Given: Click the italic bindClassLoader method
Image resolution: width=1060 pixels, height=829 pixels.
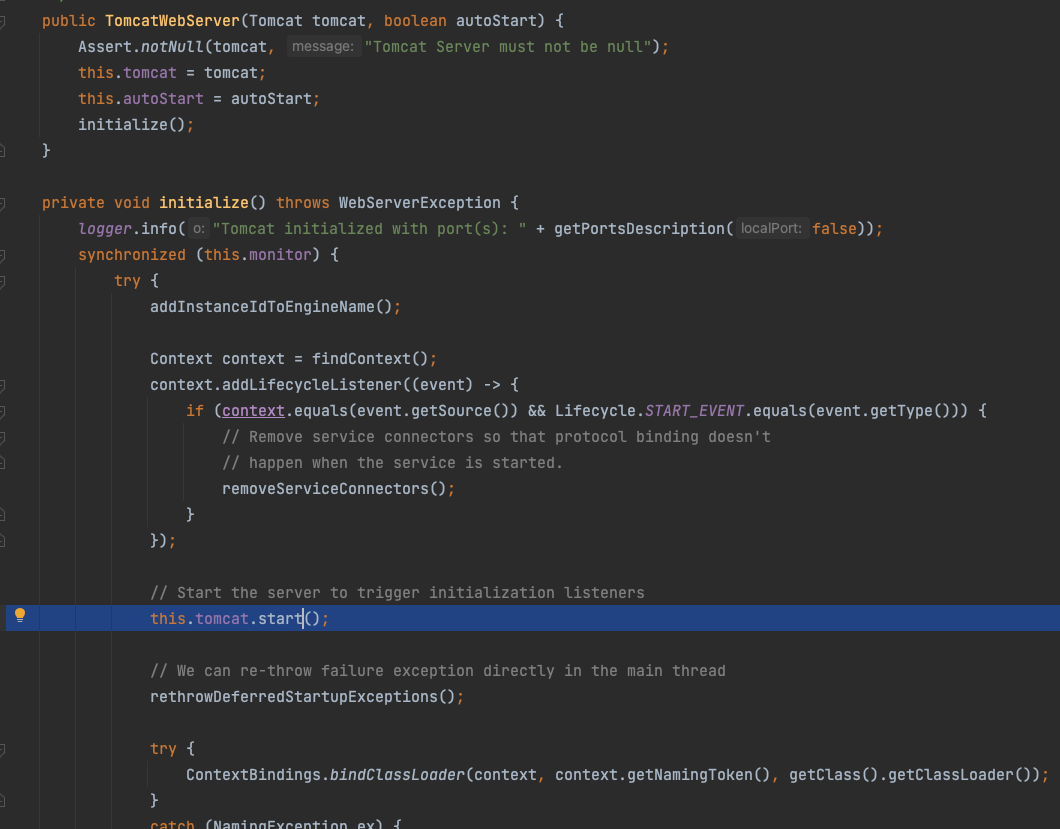Looking at the screenshot, I should pyautogui.click(x=398, y=775).
